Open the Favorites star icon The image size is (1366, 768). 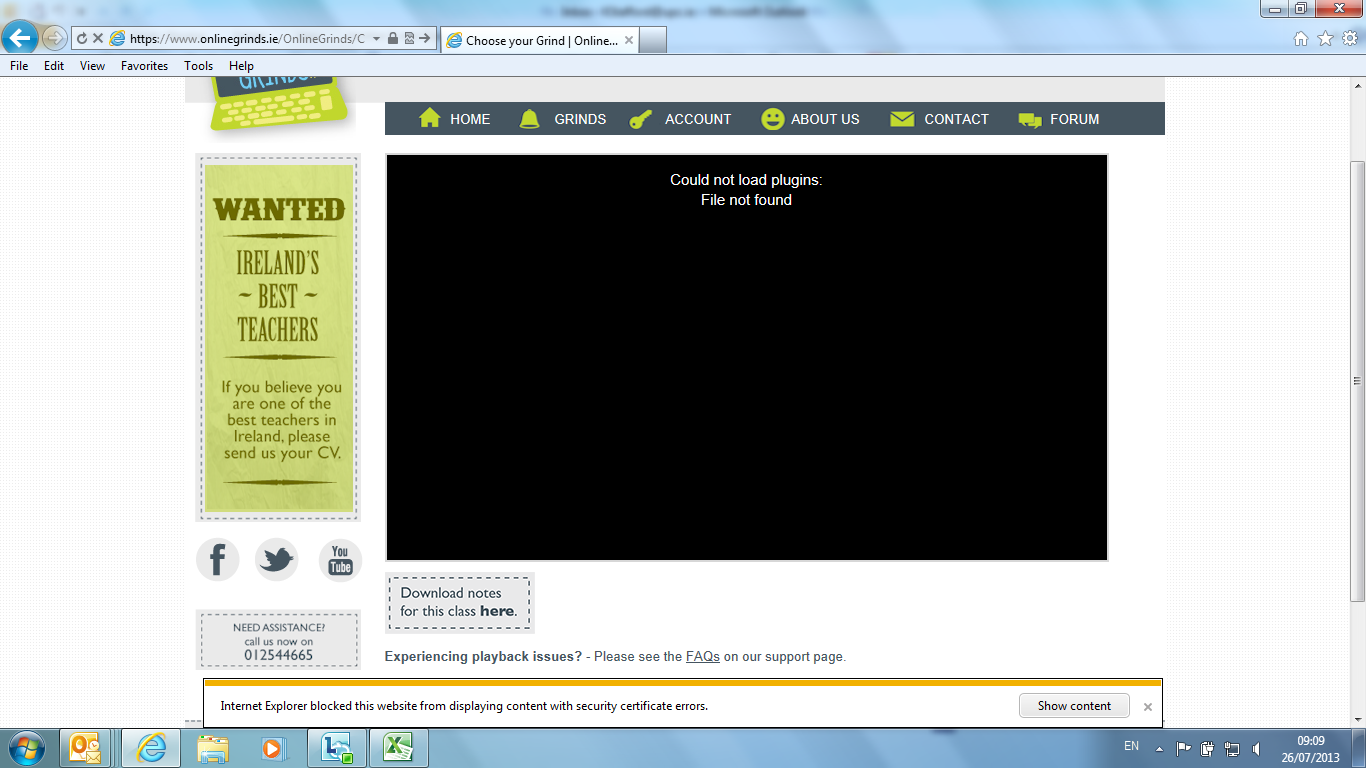tap(1325, 38)
